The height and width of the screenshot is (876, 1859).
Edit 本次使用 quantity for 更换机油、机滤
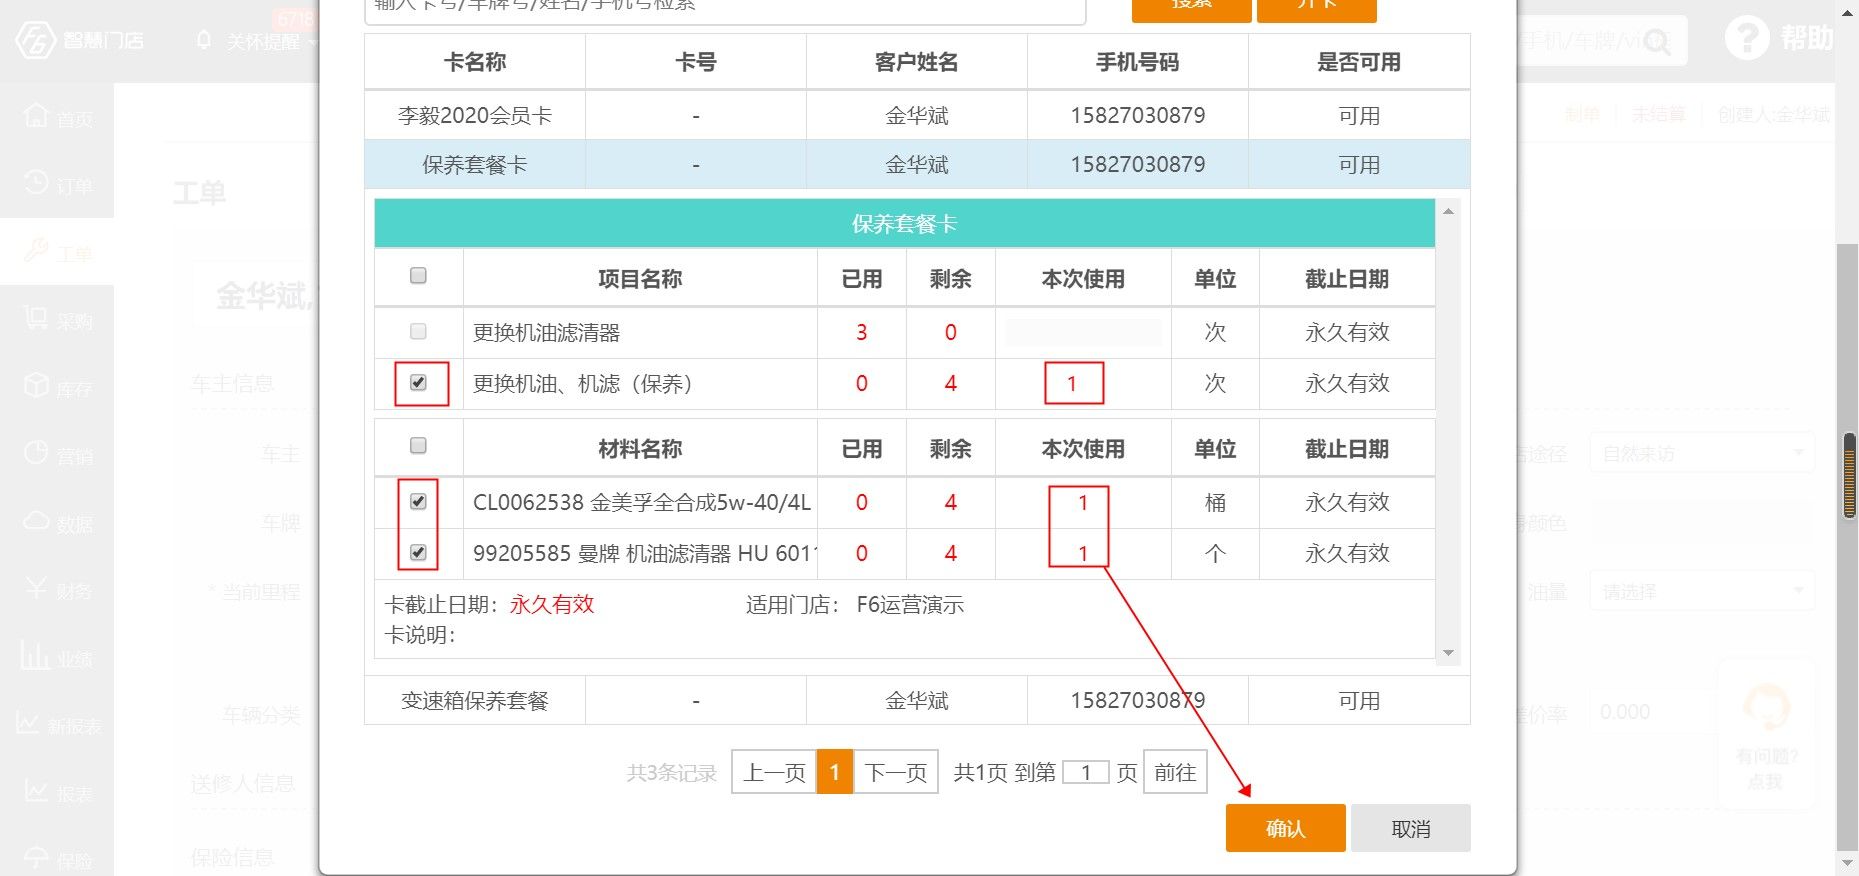[1083, 383]
